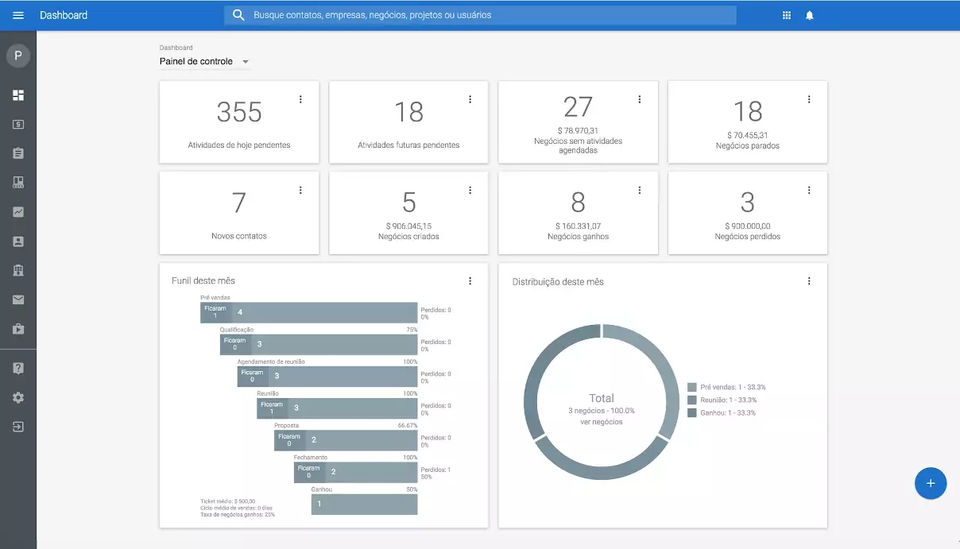Click the ver negócios link in the donut chart
The width and height of the screenshot is (960, 549).
point(601,422)
